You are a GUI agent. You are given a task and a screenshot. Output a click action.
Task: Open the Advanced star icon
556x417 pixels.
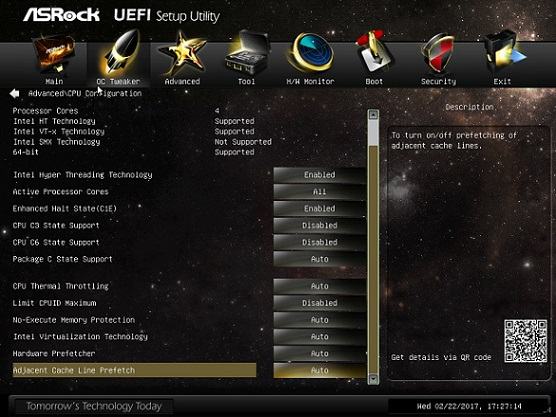coord(182,53)
